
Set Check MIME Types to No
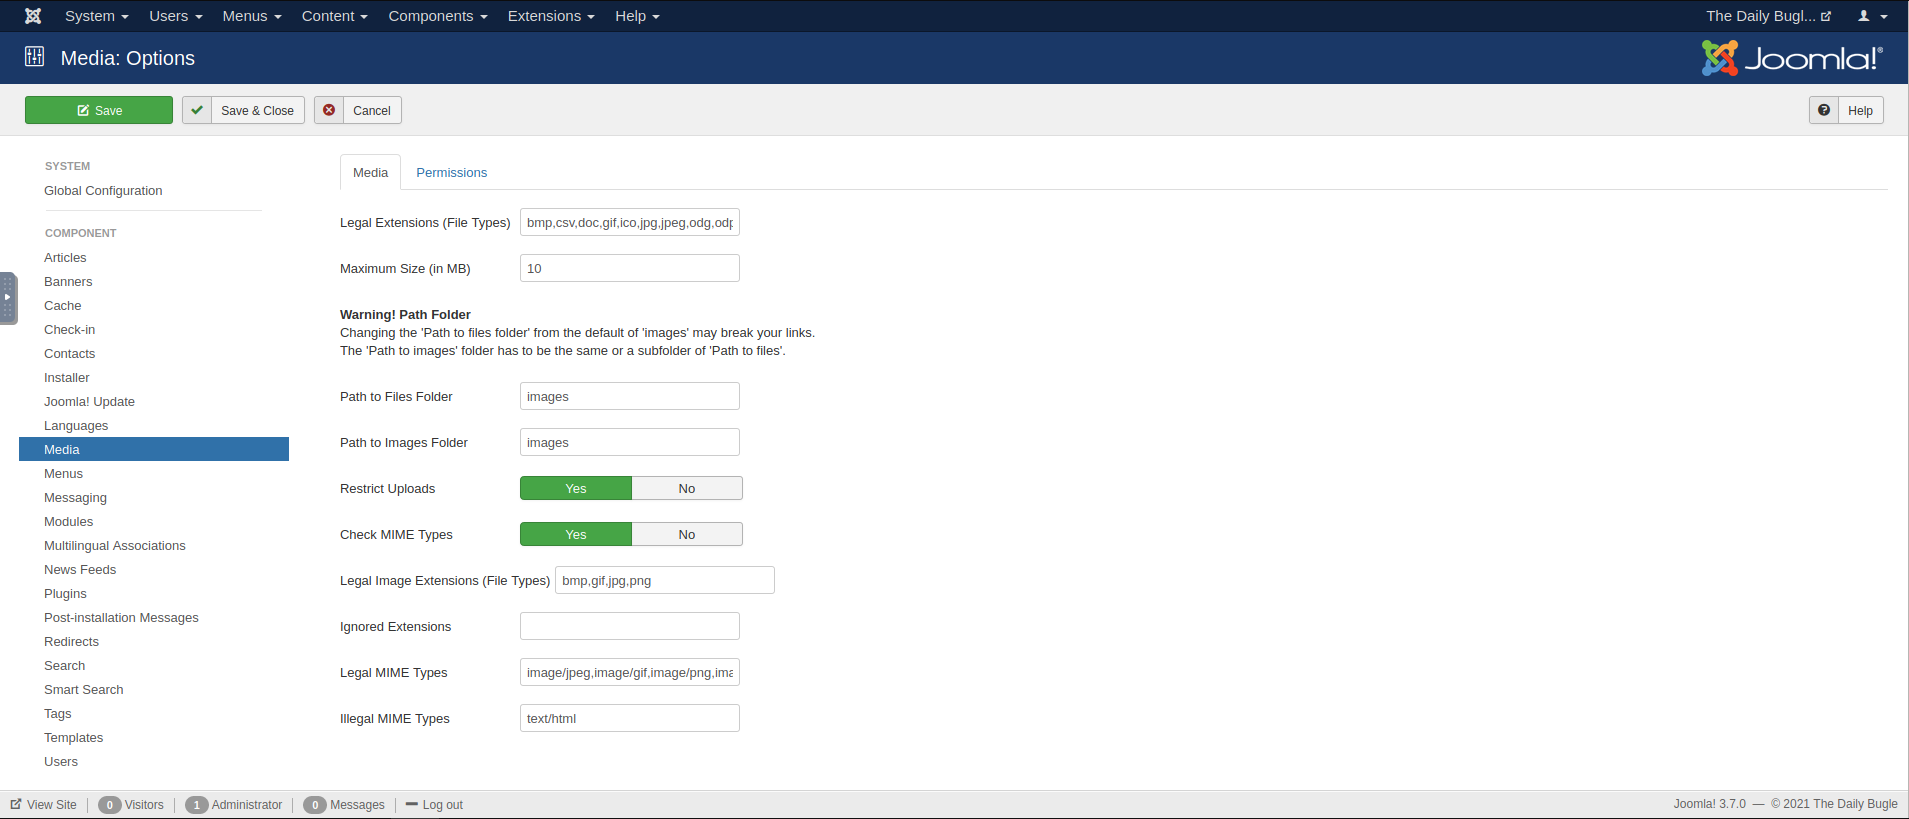point(687,534)
